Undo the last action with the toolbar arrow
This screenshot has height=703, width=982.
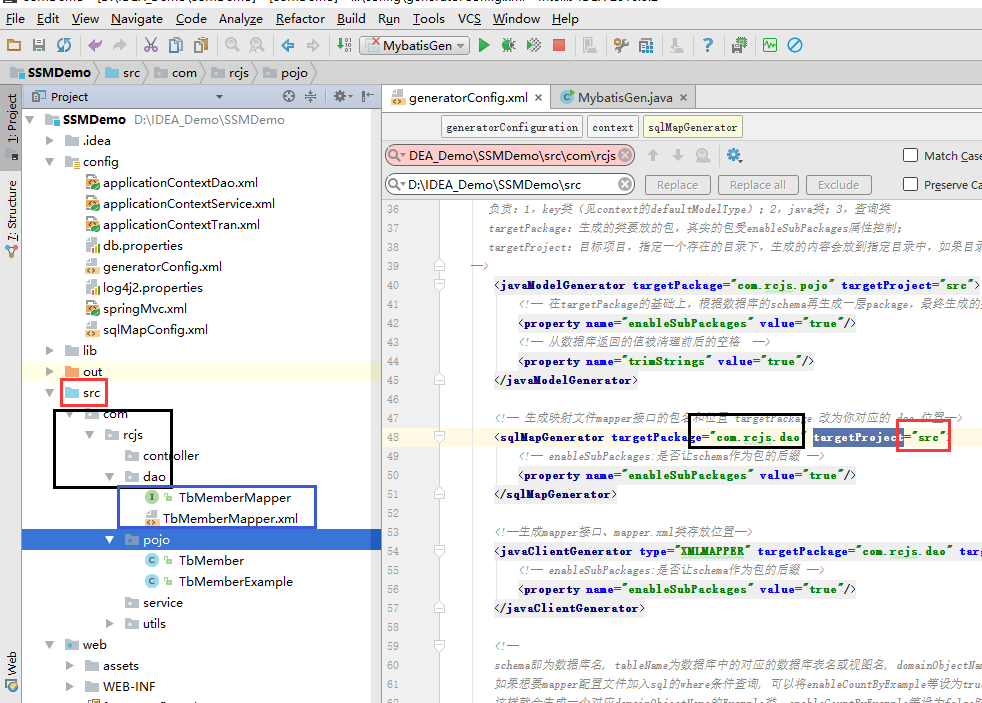[95, 45]
